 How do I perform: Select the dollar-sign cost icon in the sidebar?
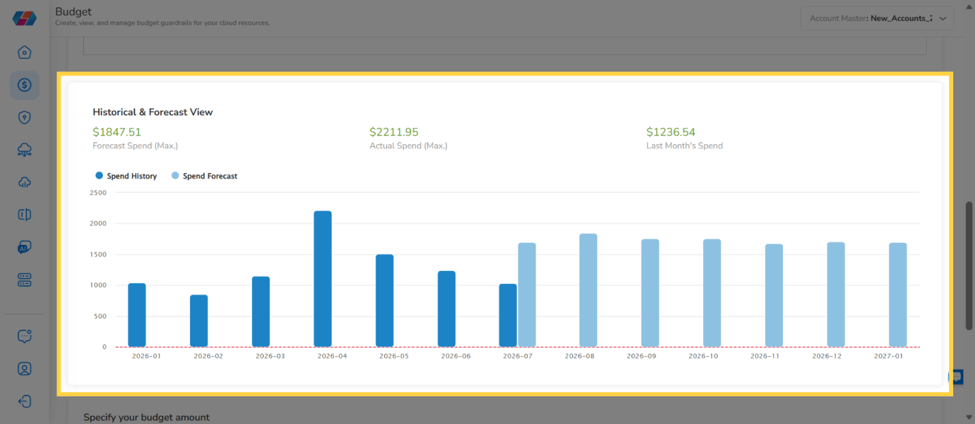[24, 85]
